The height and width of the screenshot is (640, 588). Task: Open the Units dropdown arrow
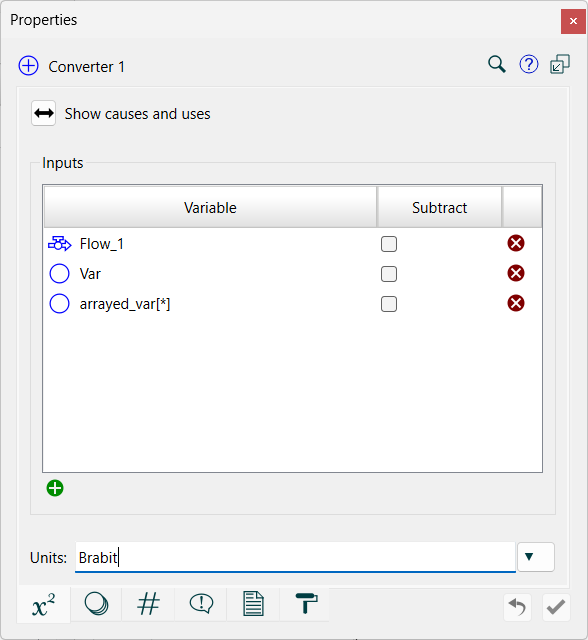point(536,557)
